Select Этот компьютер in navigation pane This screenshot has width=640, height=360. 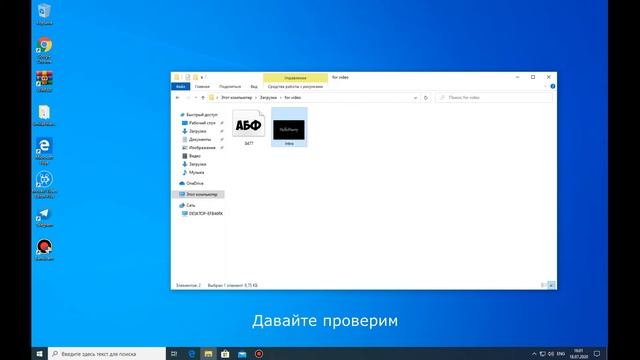click(198, 194)
